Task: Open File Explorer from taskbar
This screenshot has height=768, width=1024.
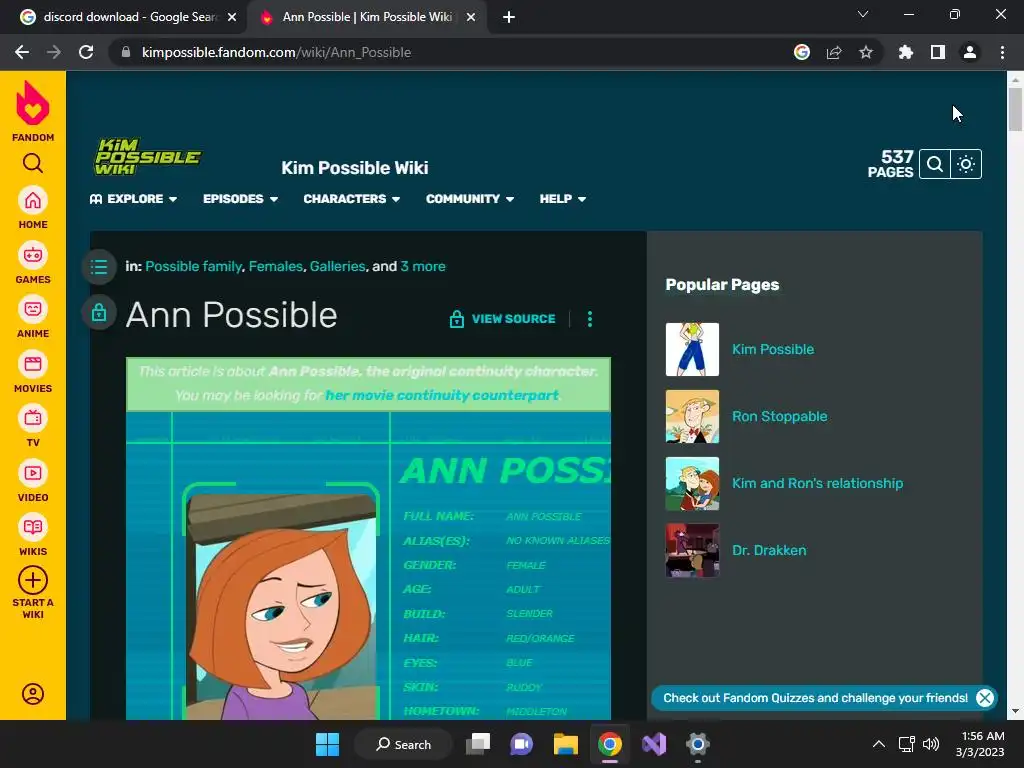Action: click(566, 744)
